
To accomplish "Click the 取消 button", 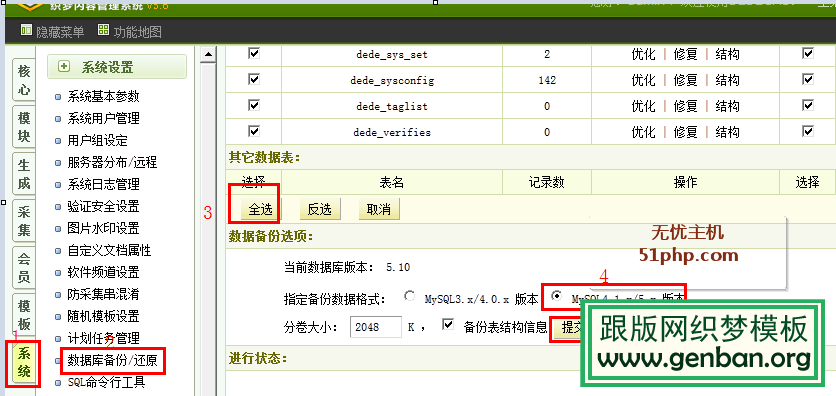I will tap(379, 209).
